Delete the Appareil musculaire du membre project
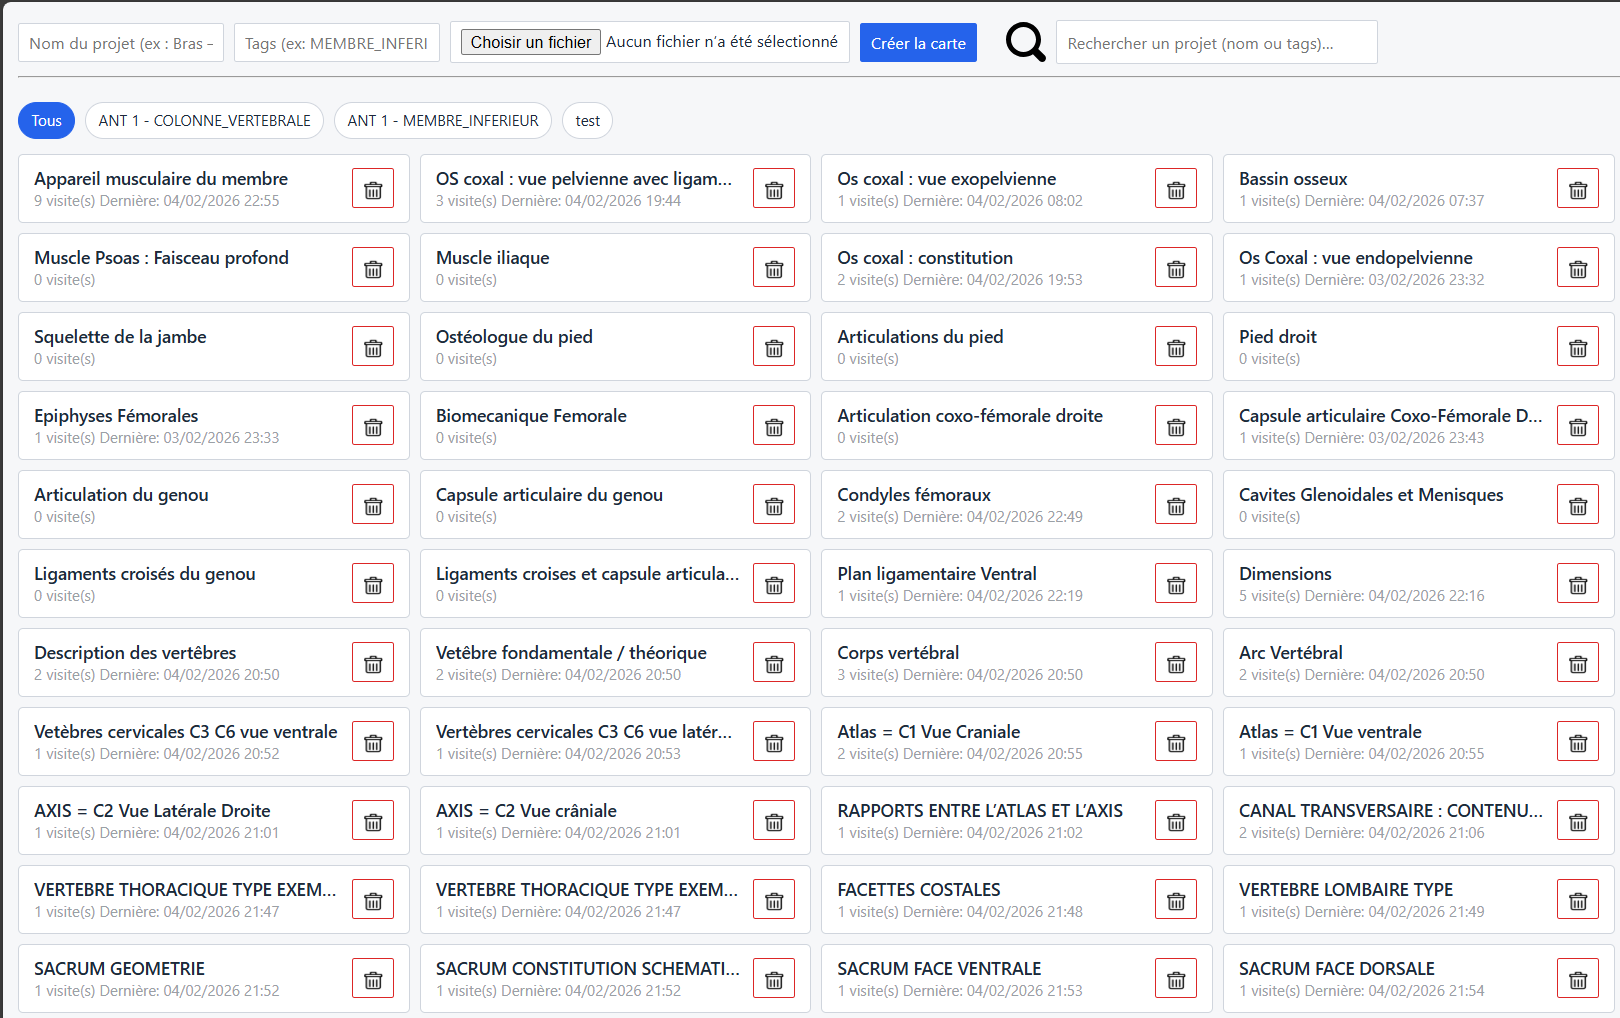Viewport: 1620px width, 1018px height. (x=372, y=189)
